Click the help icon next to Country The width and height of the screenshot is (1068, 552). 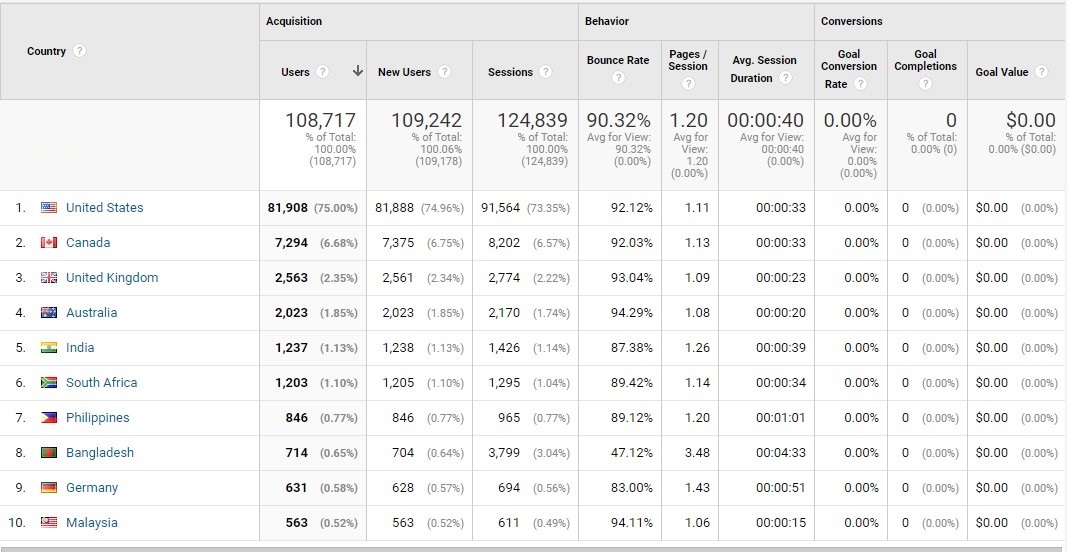(80, 52)
